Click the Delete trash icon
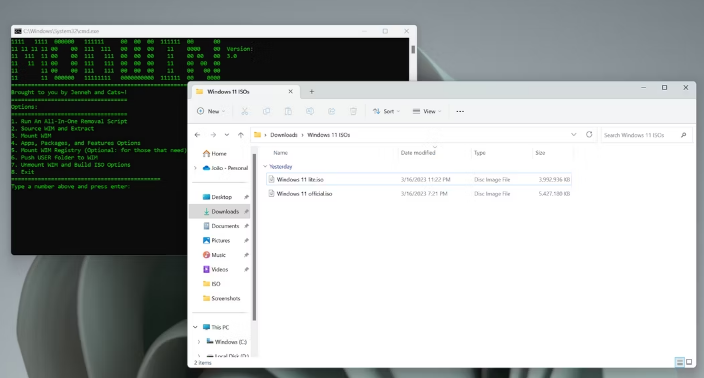 (x=353, y=111)
